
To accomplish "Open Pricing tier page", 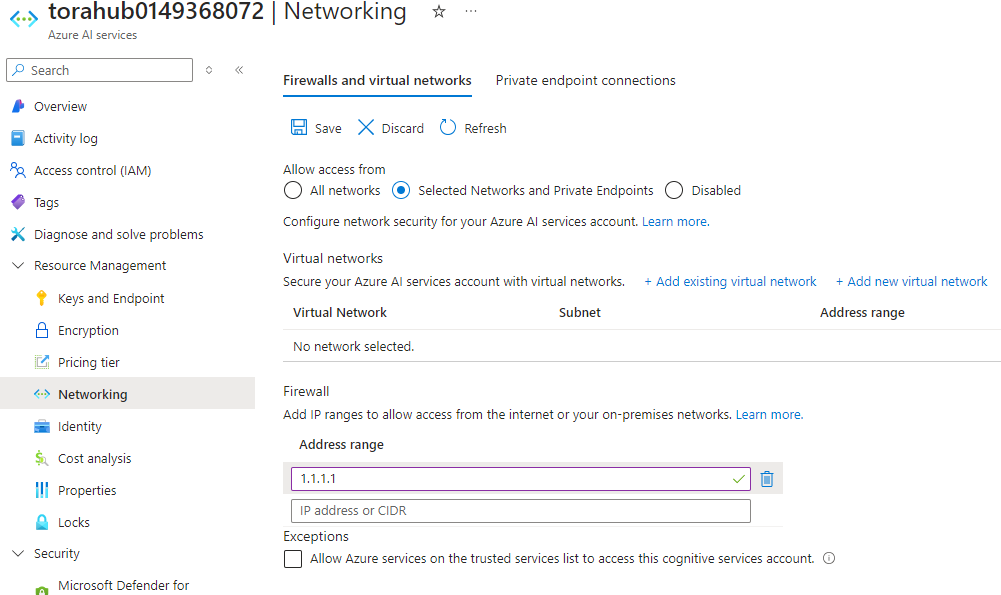I will [89, 363].
